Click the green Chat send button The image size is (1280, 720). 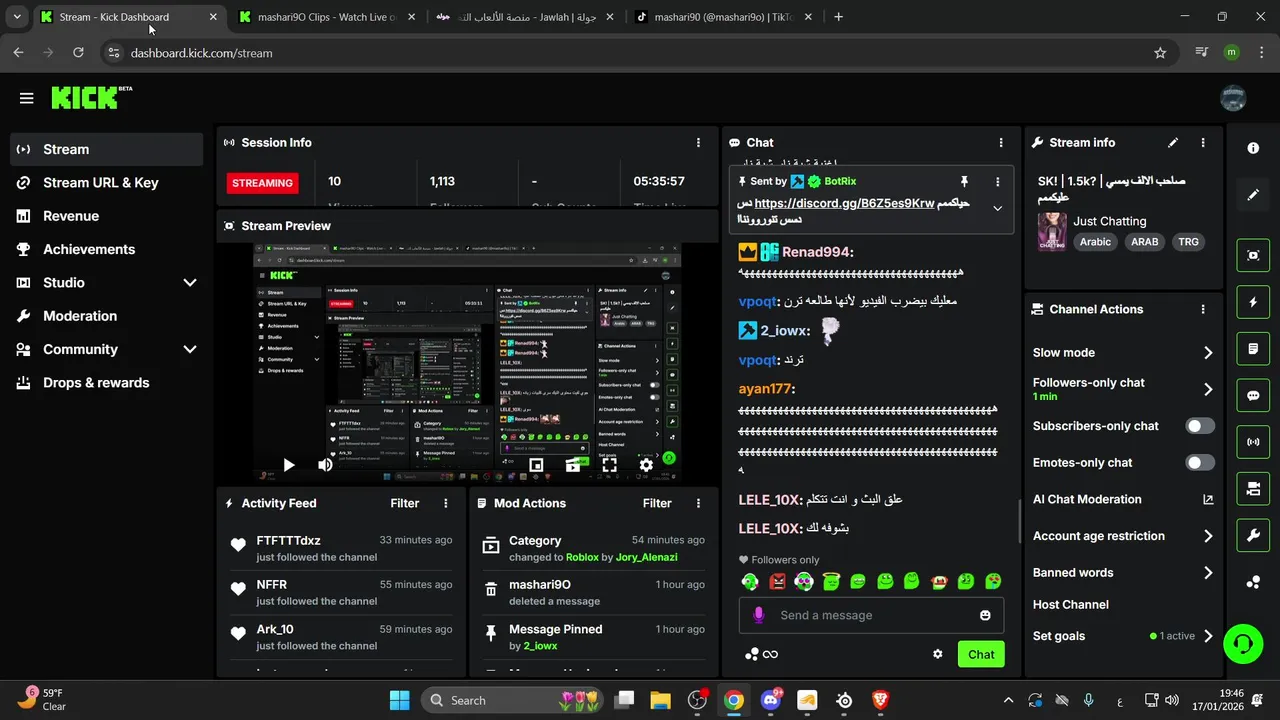click(x=981, y=654)
